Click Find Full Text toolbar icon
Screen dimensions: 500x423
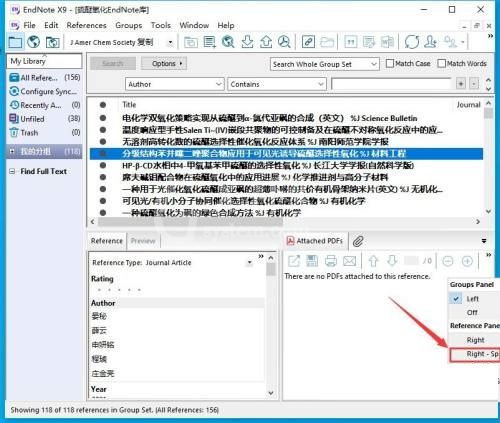pos(284,42)
